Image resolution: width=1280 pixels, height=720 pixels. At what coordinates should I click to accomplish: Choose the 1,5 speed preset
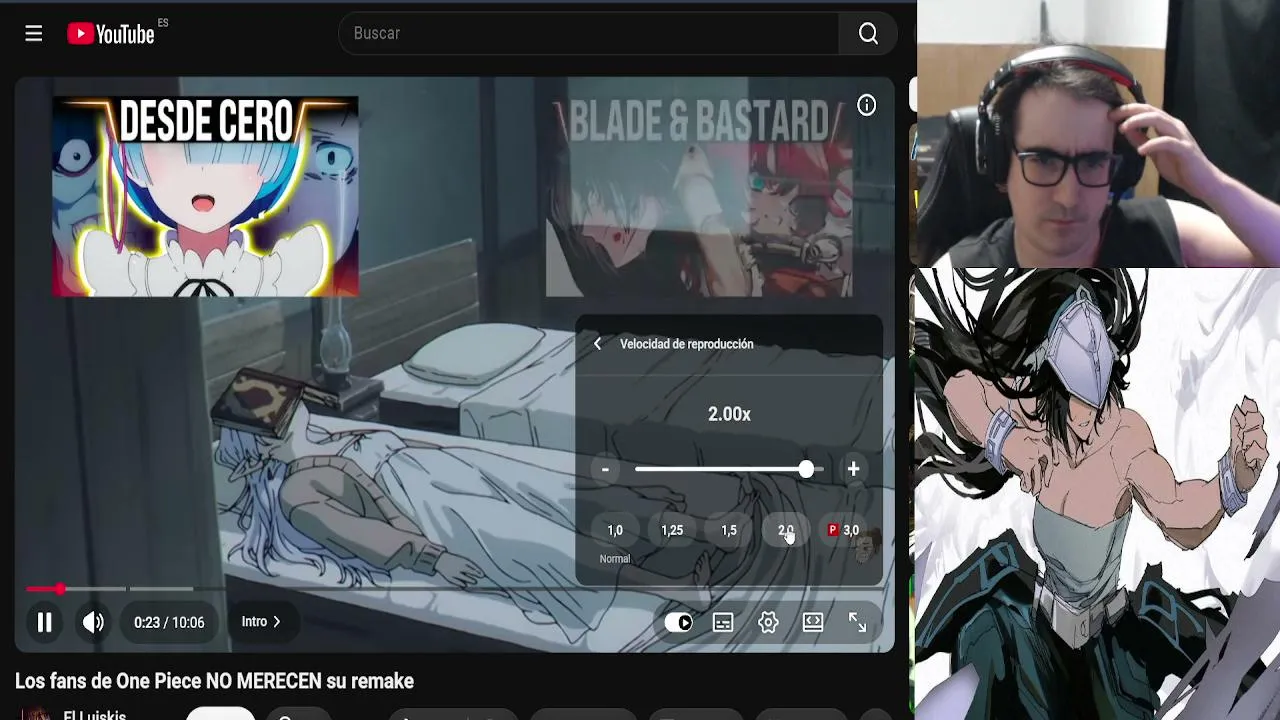pyautogui.click(x=729, y=531)
